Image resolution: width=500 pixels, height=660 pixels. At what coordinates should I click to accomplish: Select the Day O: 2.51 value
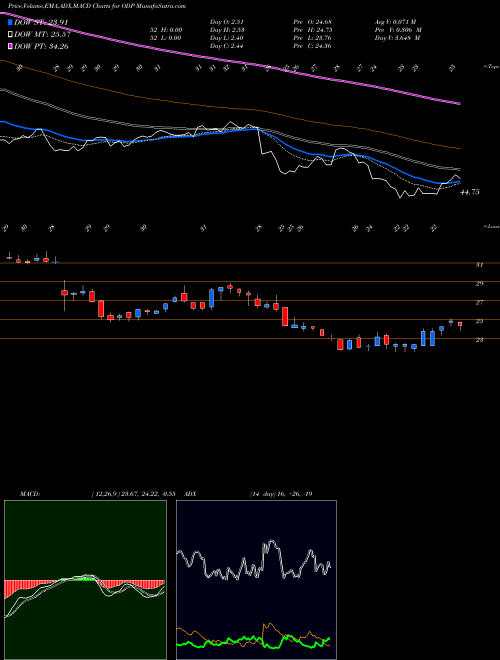pos(227,22)
